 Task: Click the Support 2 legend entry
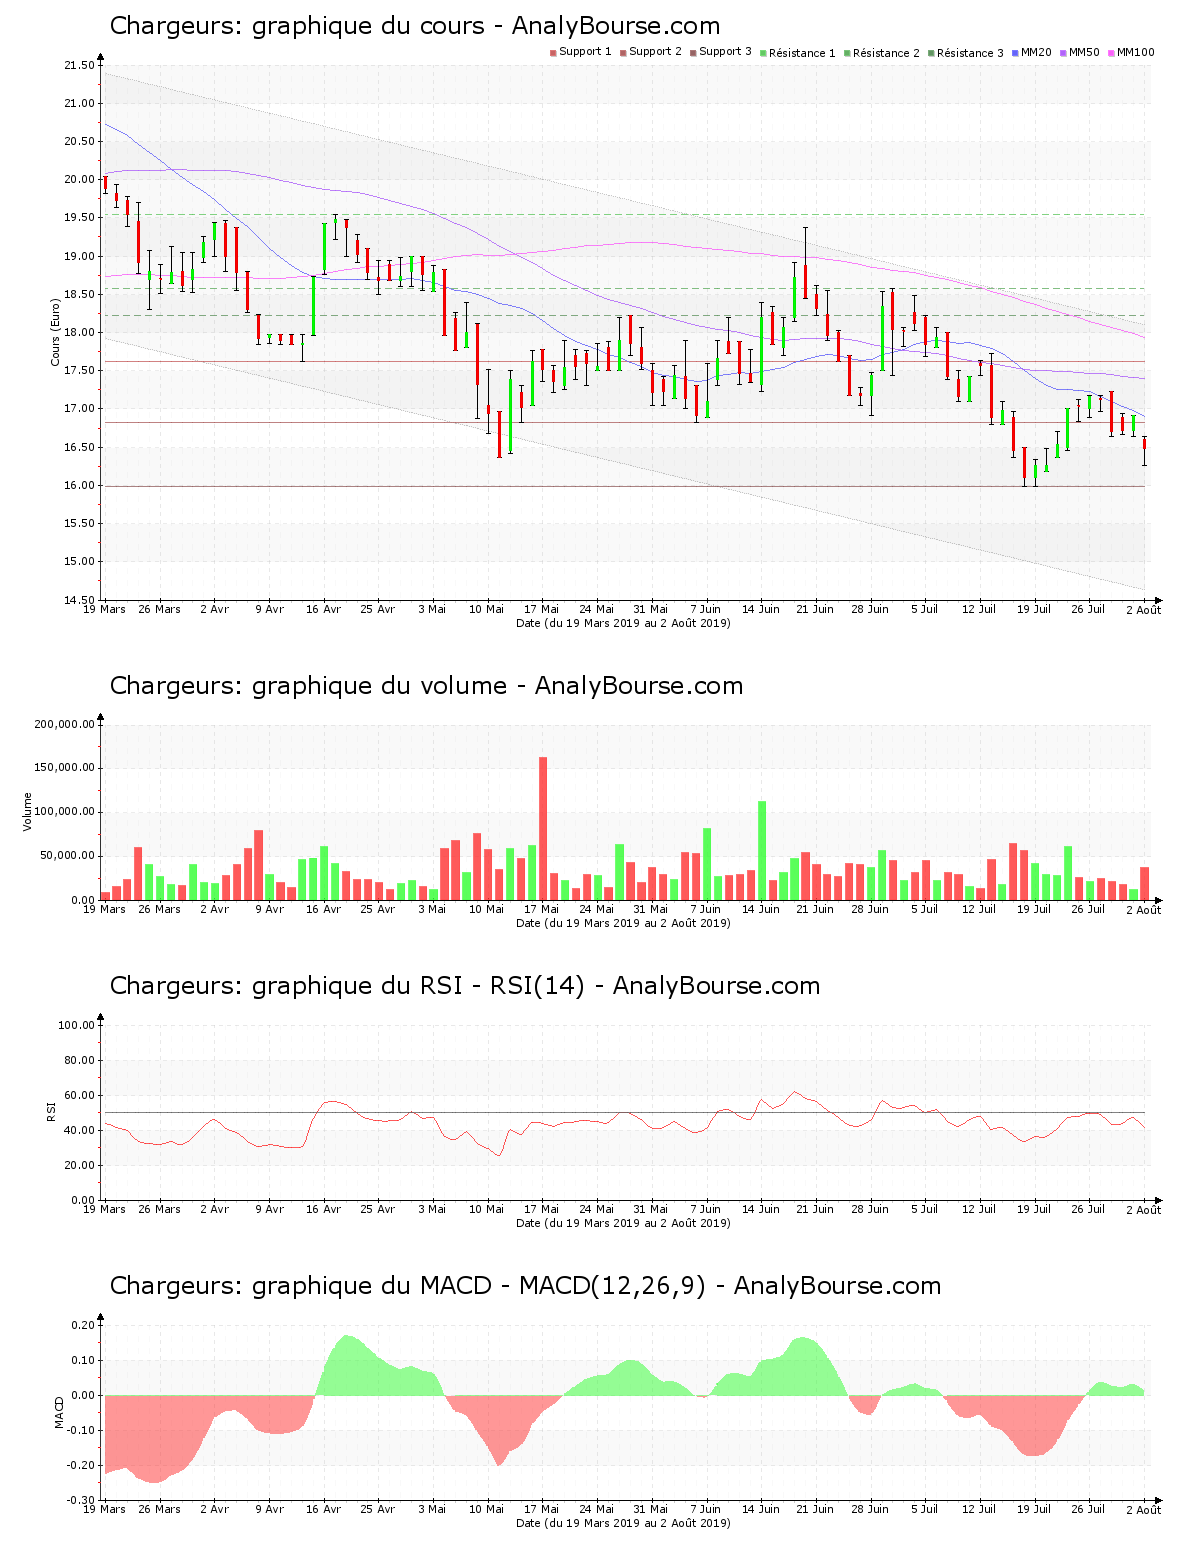pos(651,52)
